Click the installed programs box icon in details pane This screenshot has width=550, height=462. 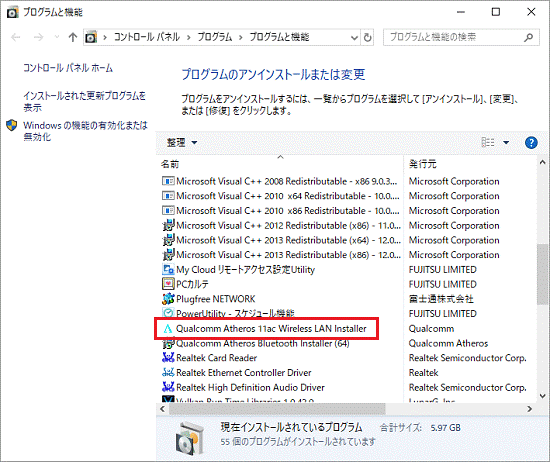click(189, 437)
